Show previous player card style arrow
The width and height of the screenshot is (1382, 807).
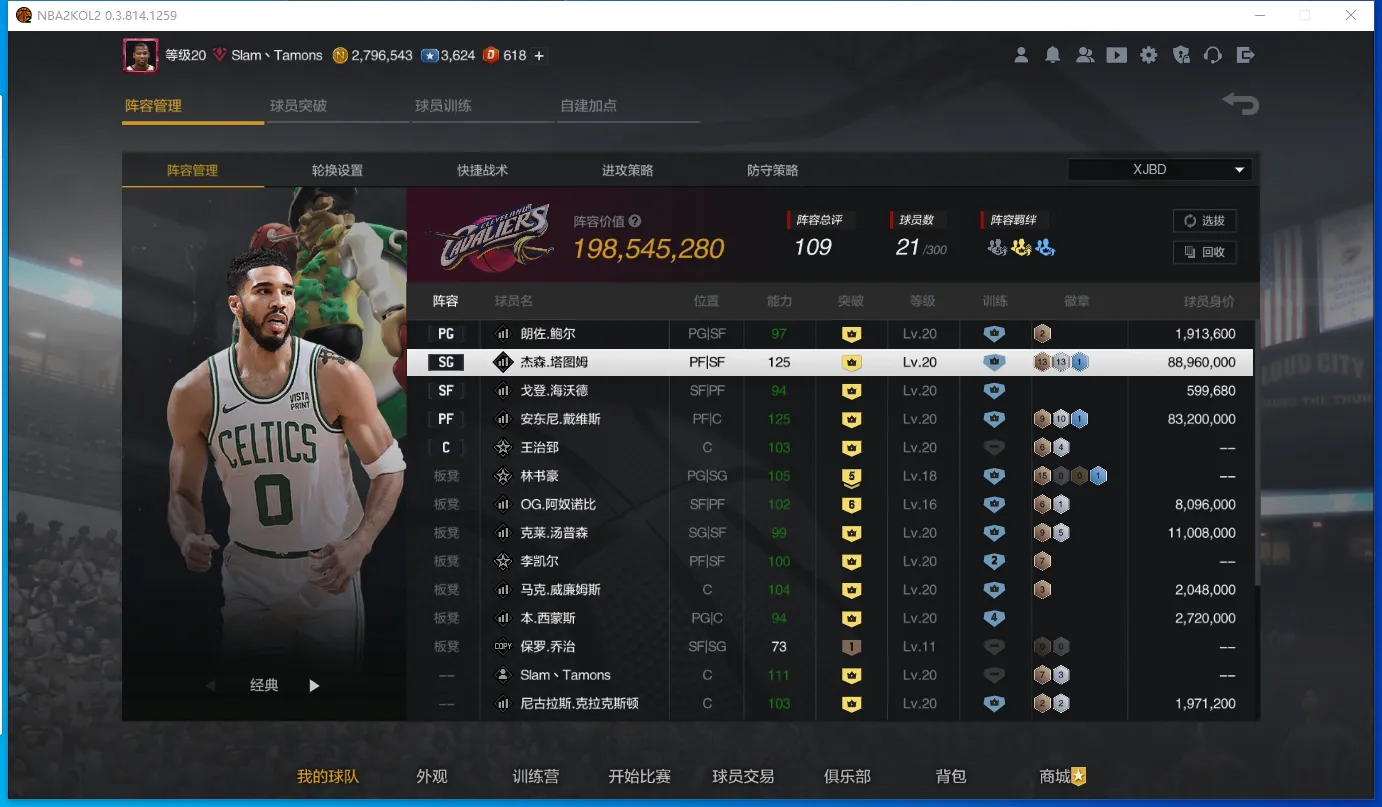[210, 686]
